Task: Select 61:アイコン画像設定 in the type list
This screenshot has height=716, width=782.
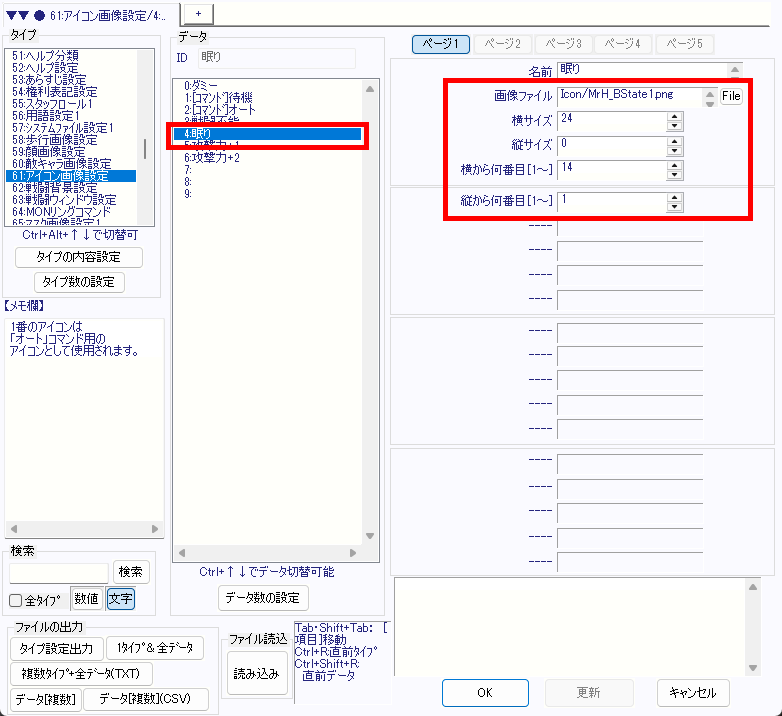Action: 74,176
